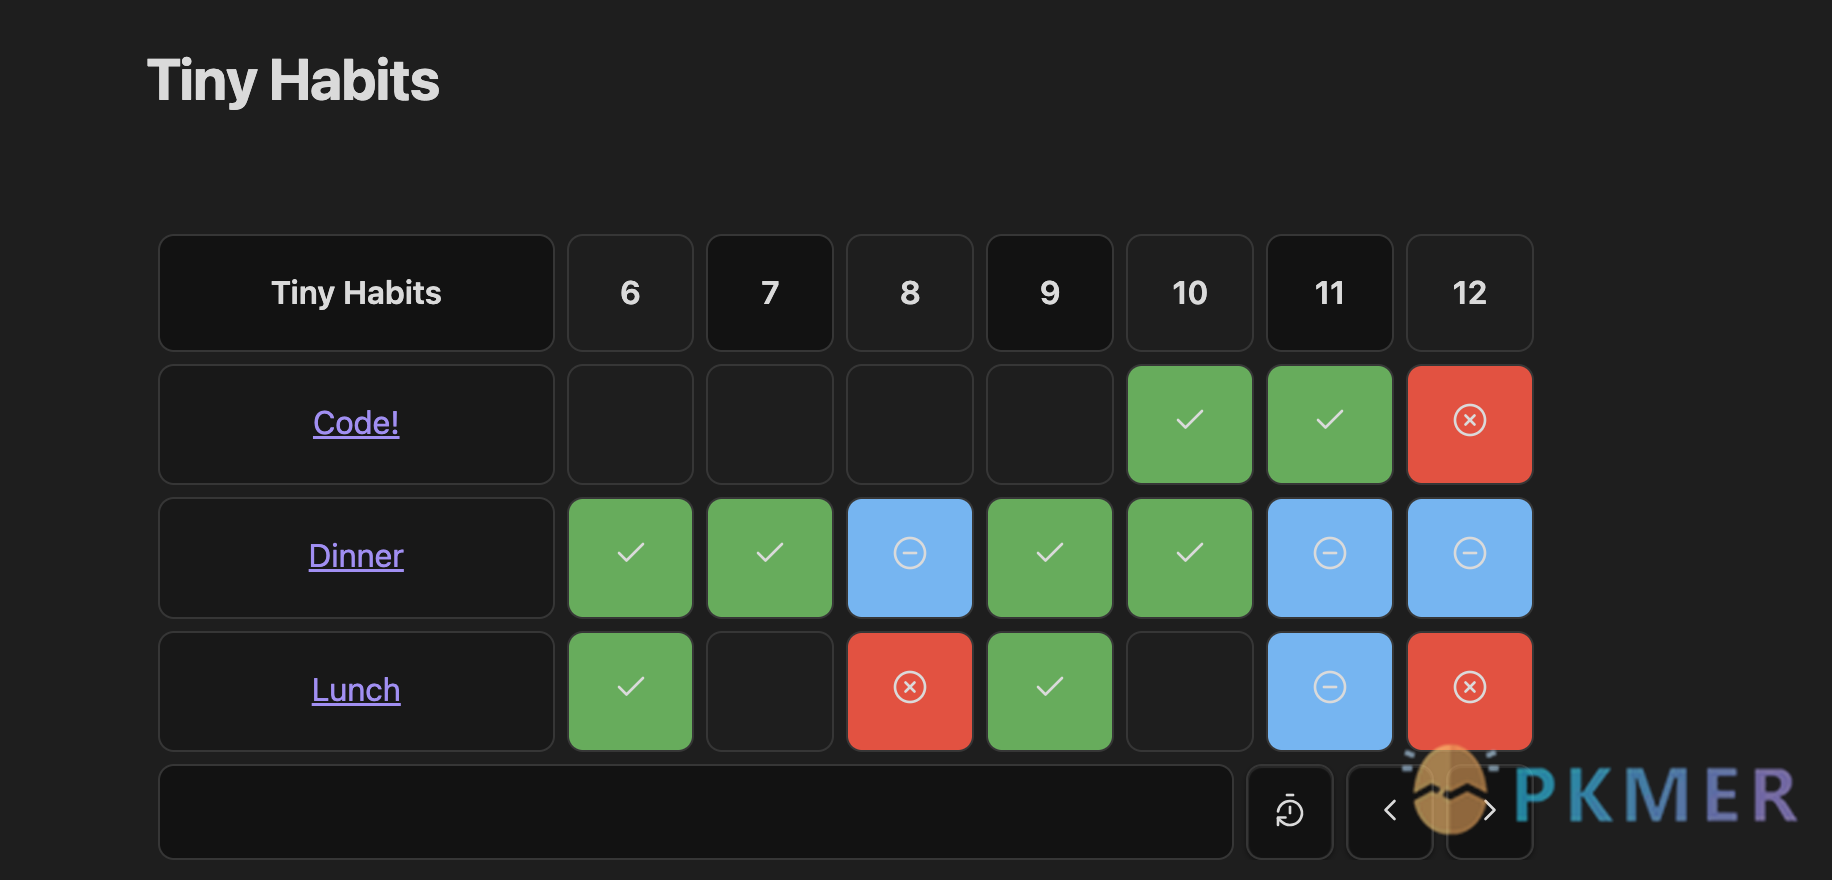This screenshot has width=1832, height=880.
Task: Click the empty input bar below the table
Action: (x=696, y=811)
